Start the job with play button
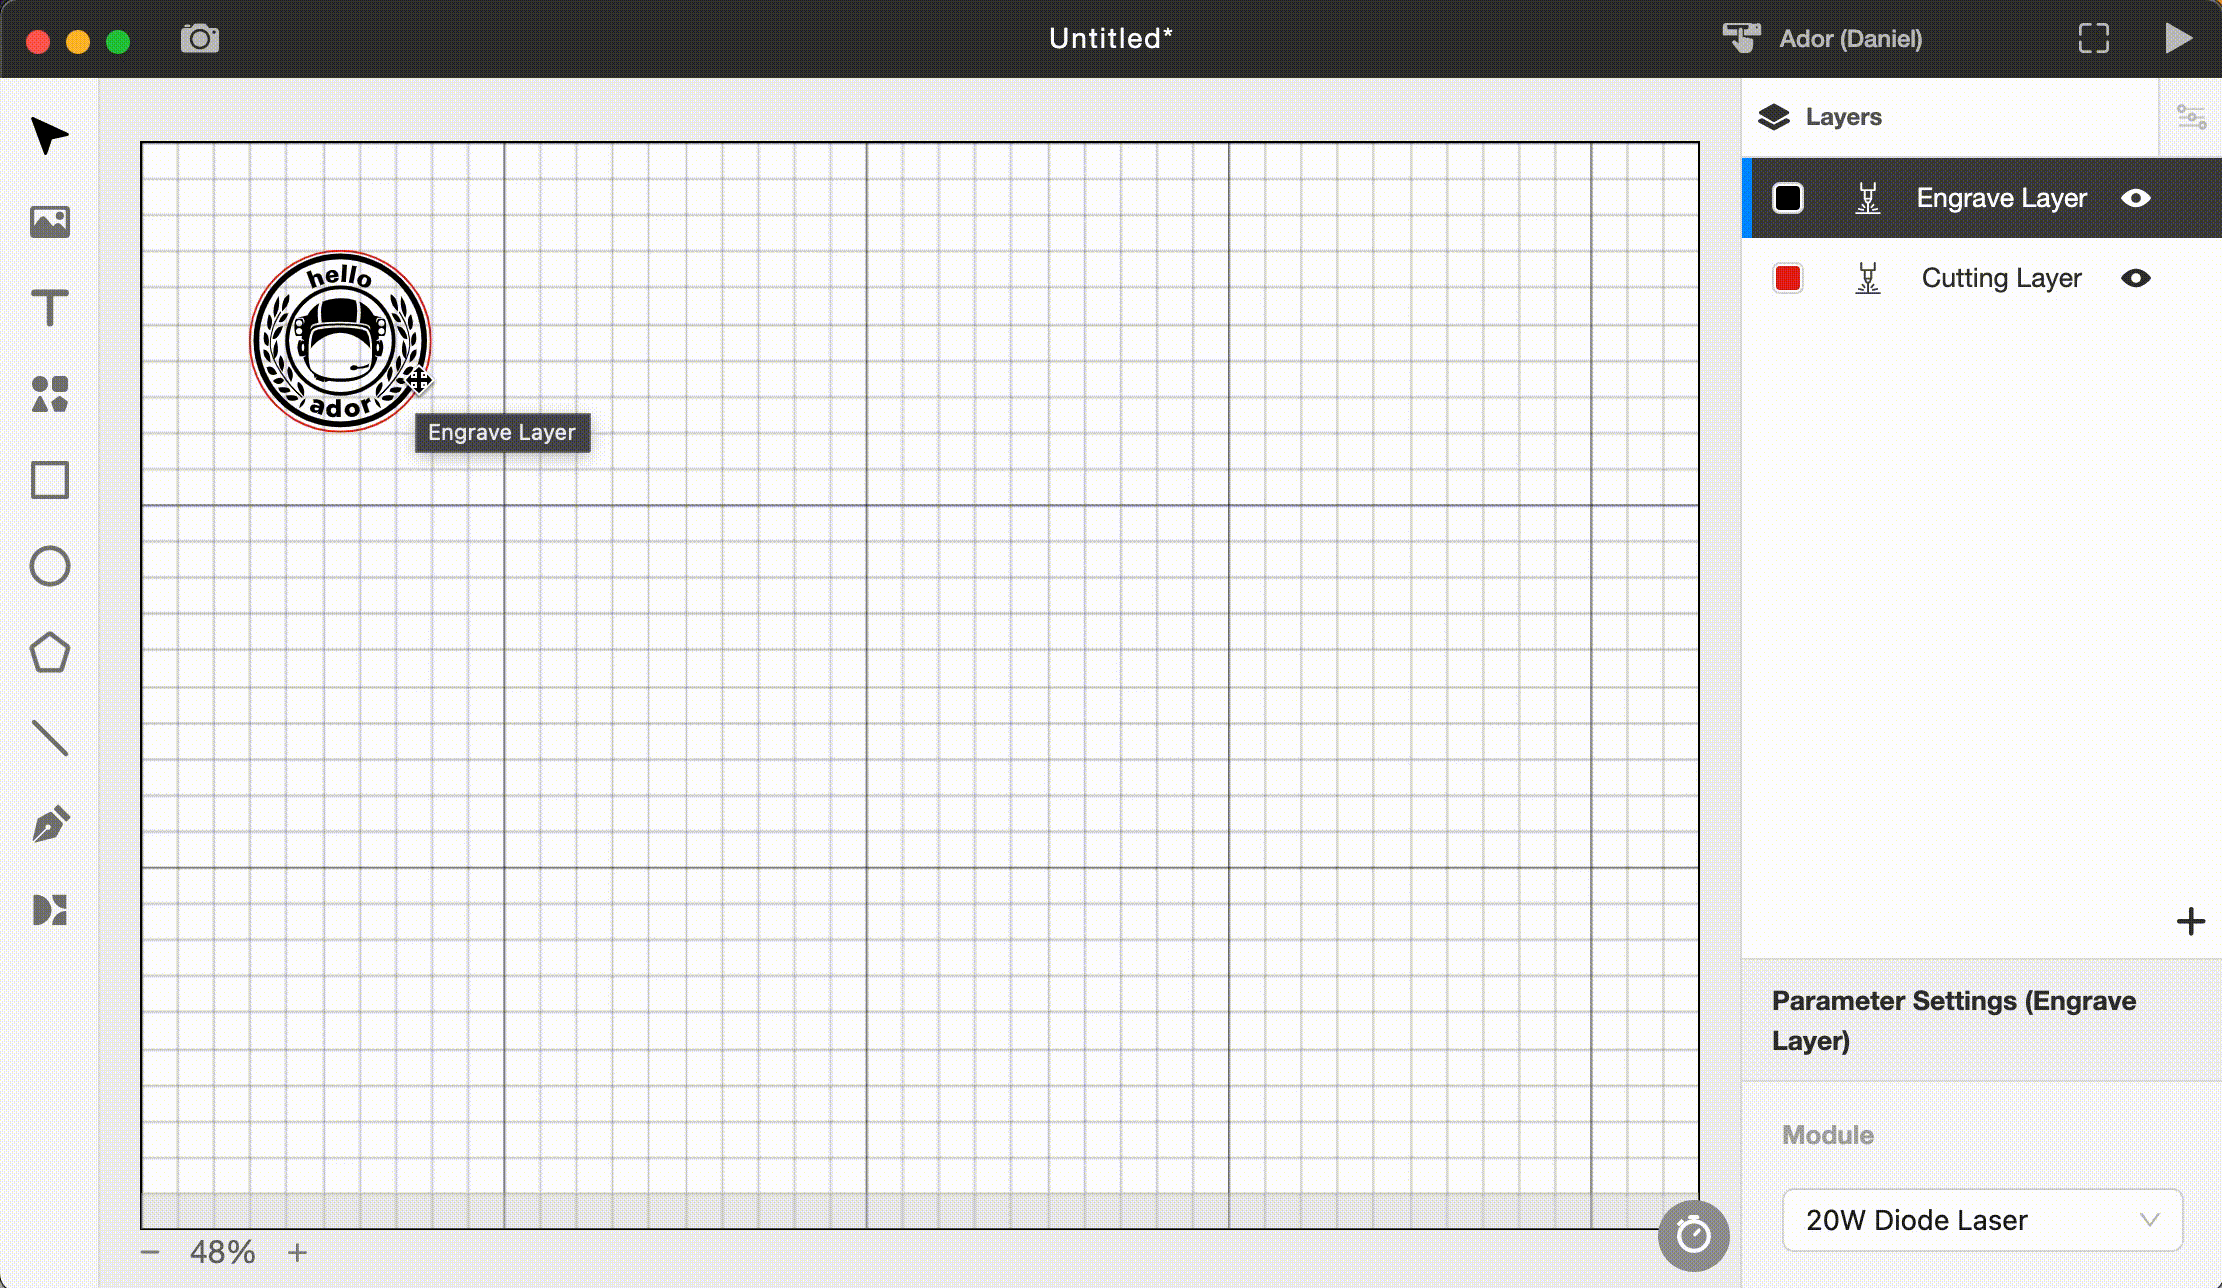Viewport: 2222px width, 1288px height. (2178, 39)
